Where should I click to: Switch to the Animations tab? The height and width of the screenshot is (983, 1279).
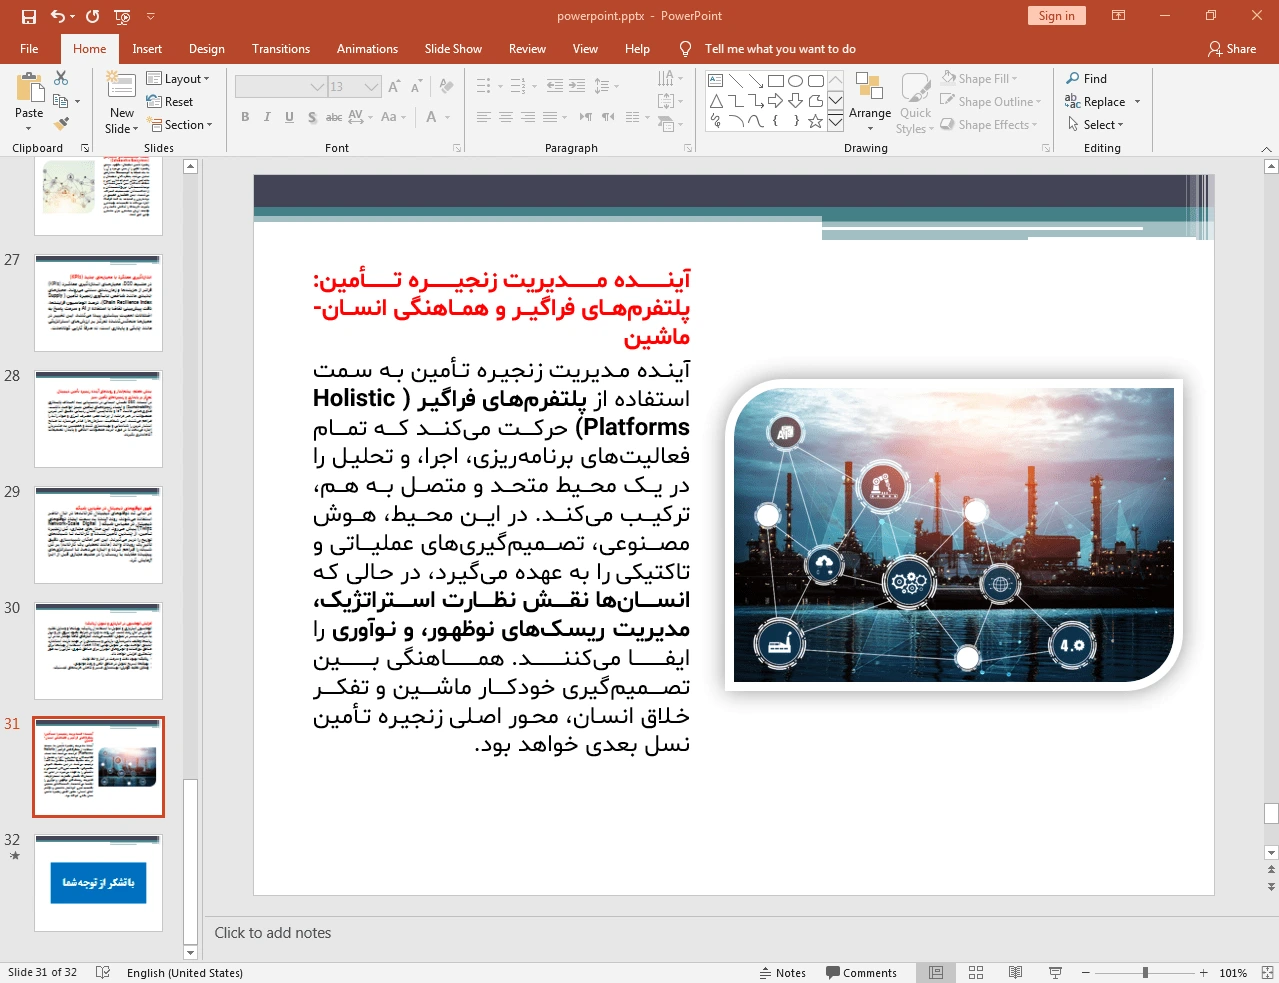367,49
